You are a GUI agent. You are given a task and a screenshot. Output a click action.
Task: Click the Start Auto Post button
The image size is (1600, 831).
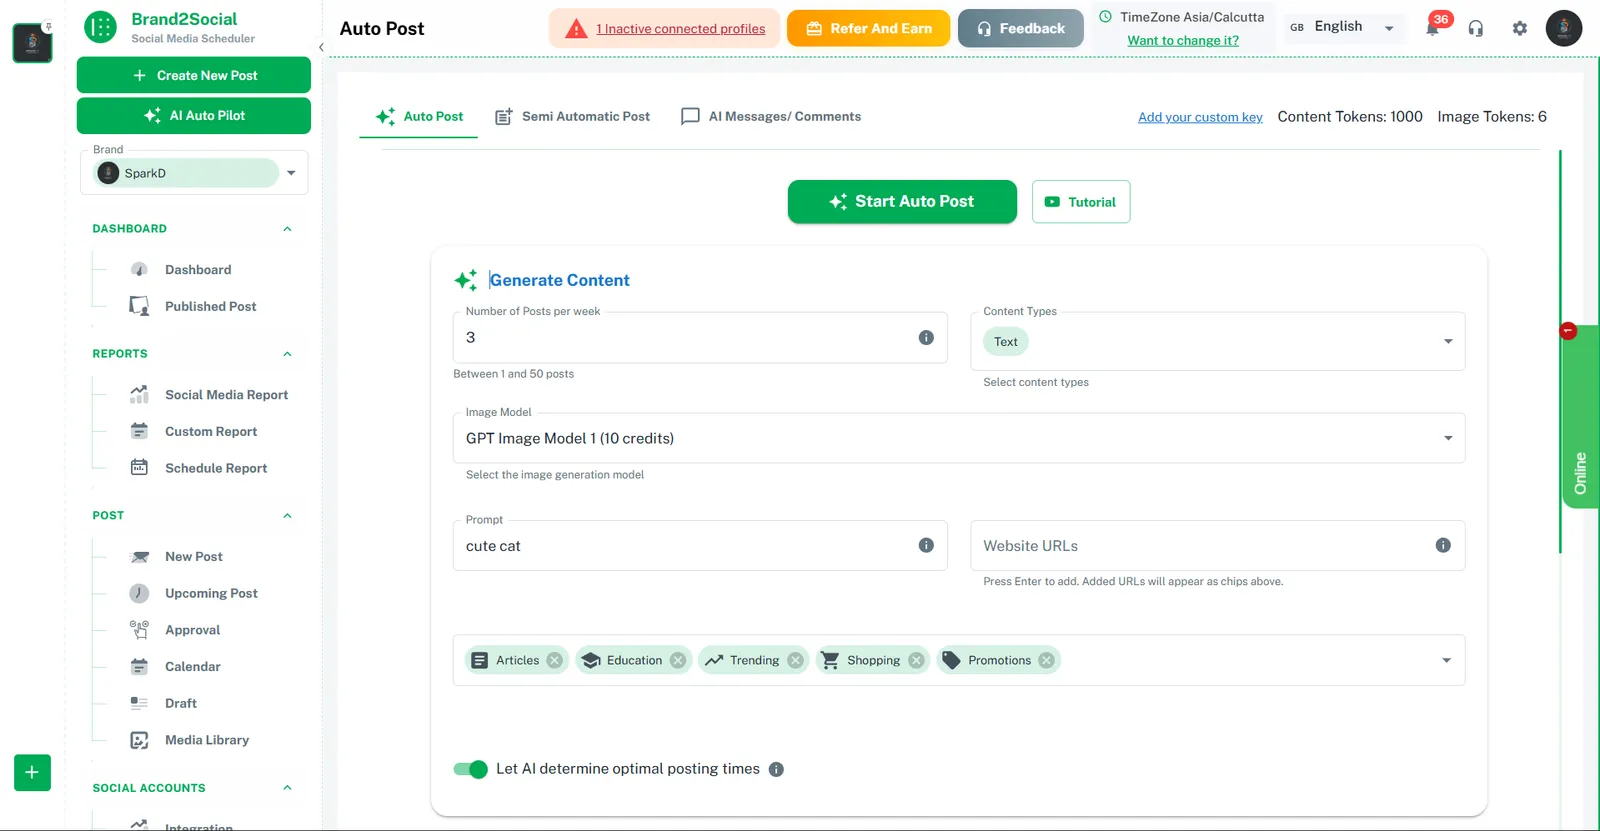point(902,202)
